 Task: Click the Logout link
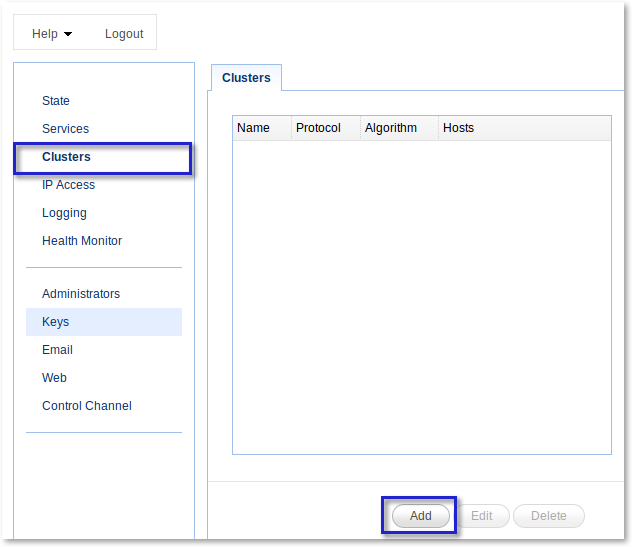(x=124, y=34)
